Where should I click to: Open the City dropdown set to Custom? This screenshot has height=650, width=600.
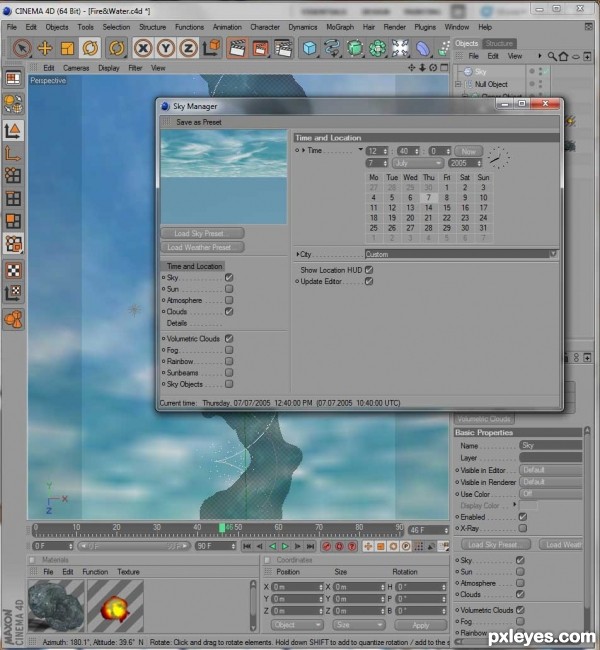[461, 254]
